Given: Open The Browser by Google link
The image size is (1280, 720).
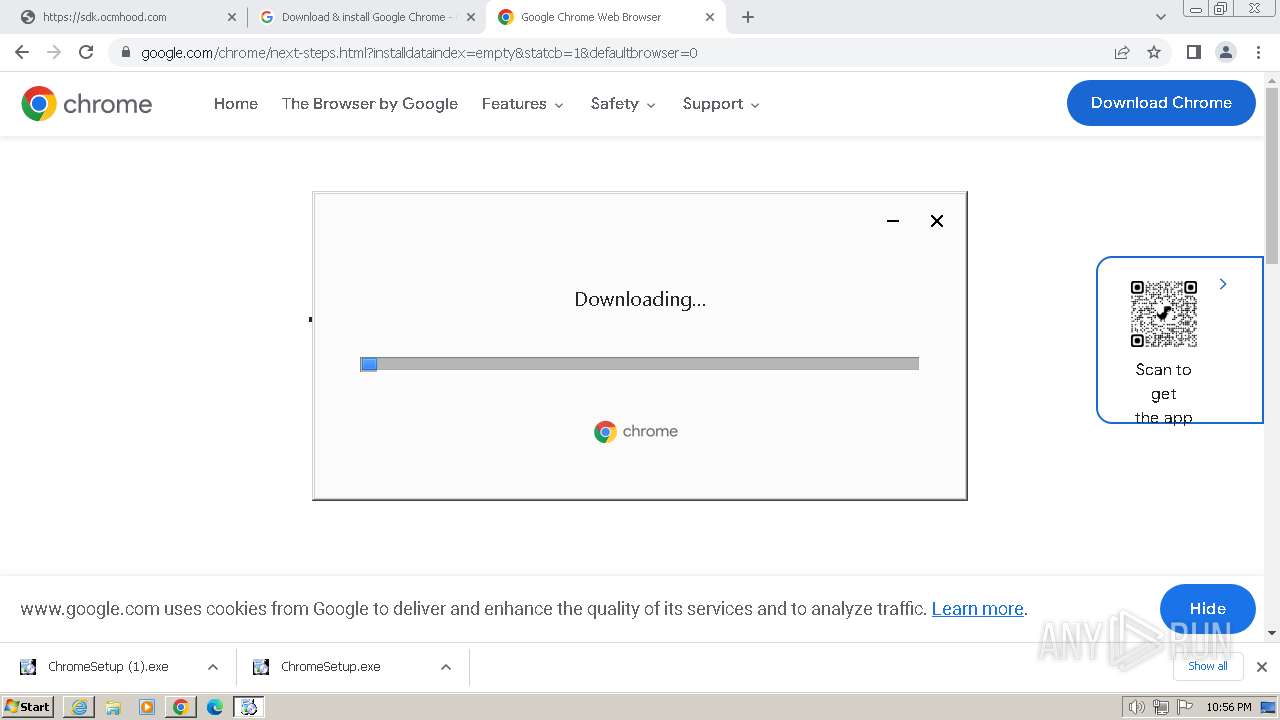Looking at the screenshot, I should pyautogui.click(x=370, y=103).
